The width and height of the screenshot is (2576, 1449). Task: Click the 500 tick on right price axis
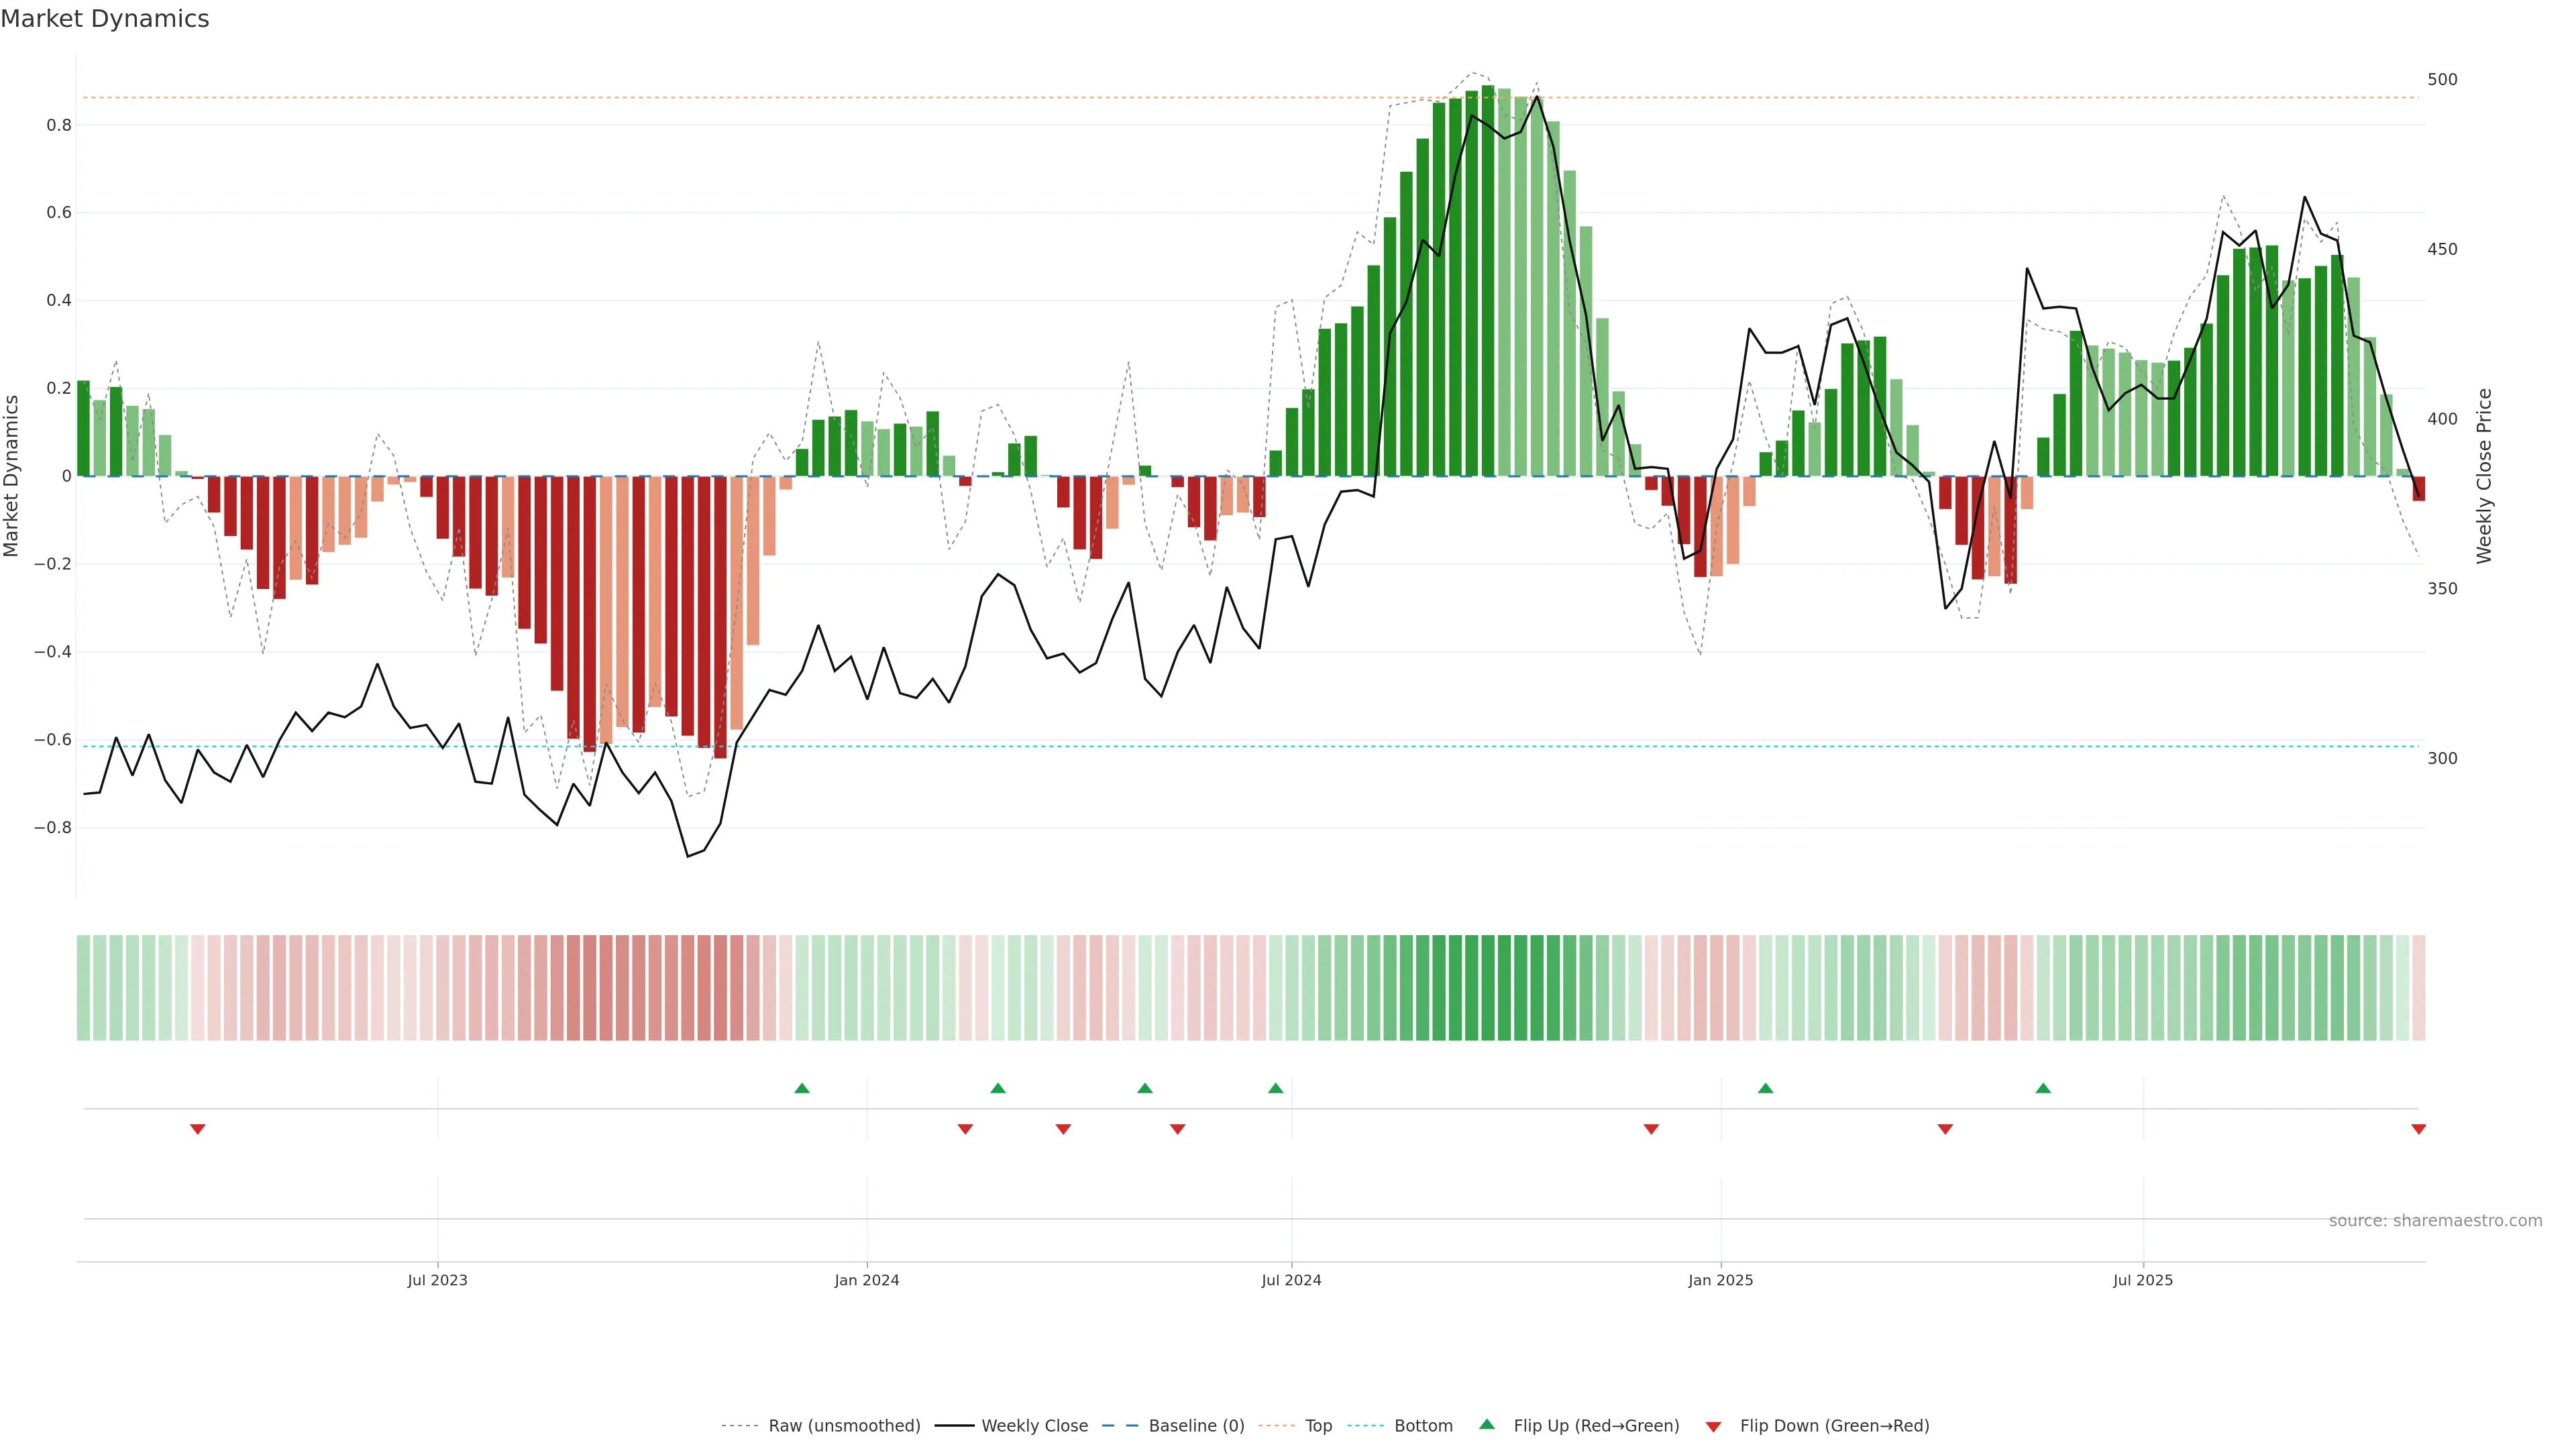click(x=2442, y=80)
